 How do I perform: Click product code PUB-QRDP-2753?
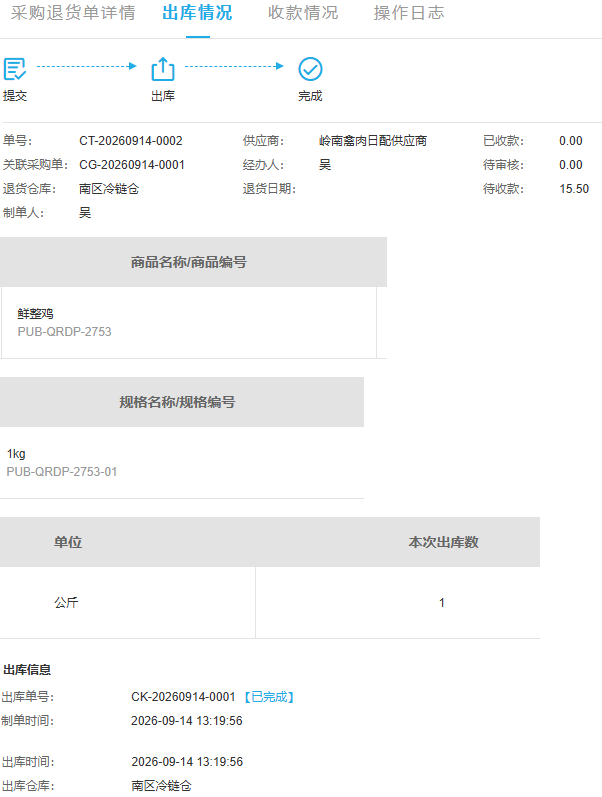[65, 331]
